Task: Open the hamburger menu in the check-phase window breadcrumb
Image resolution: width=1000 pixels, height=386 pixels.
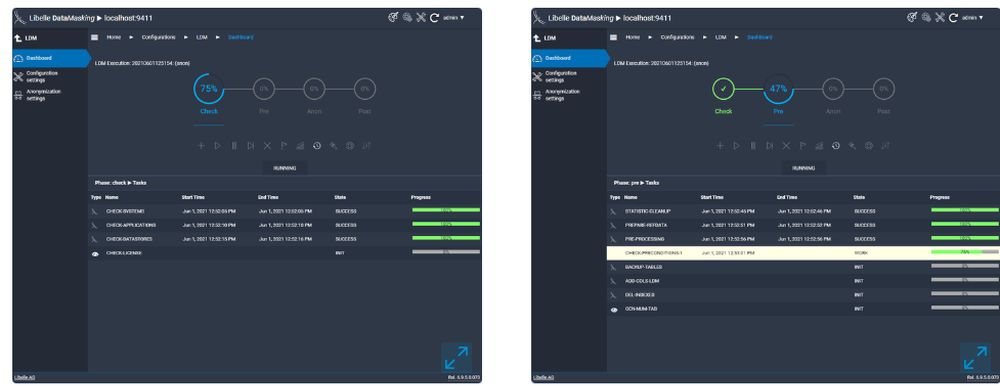Action: 94,37
